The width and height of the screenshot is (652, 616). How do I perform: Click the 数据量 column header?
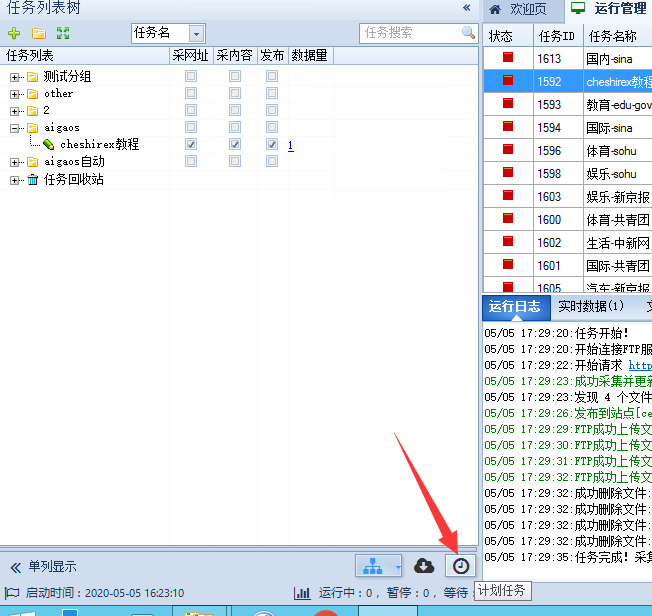310,55
